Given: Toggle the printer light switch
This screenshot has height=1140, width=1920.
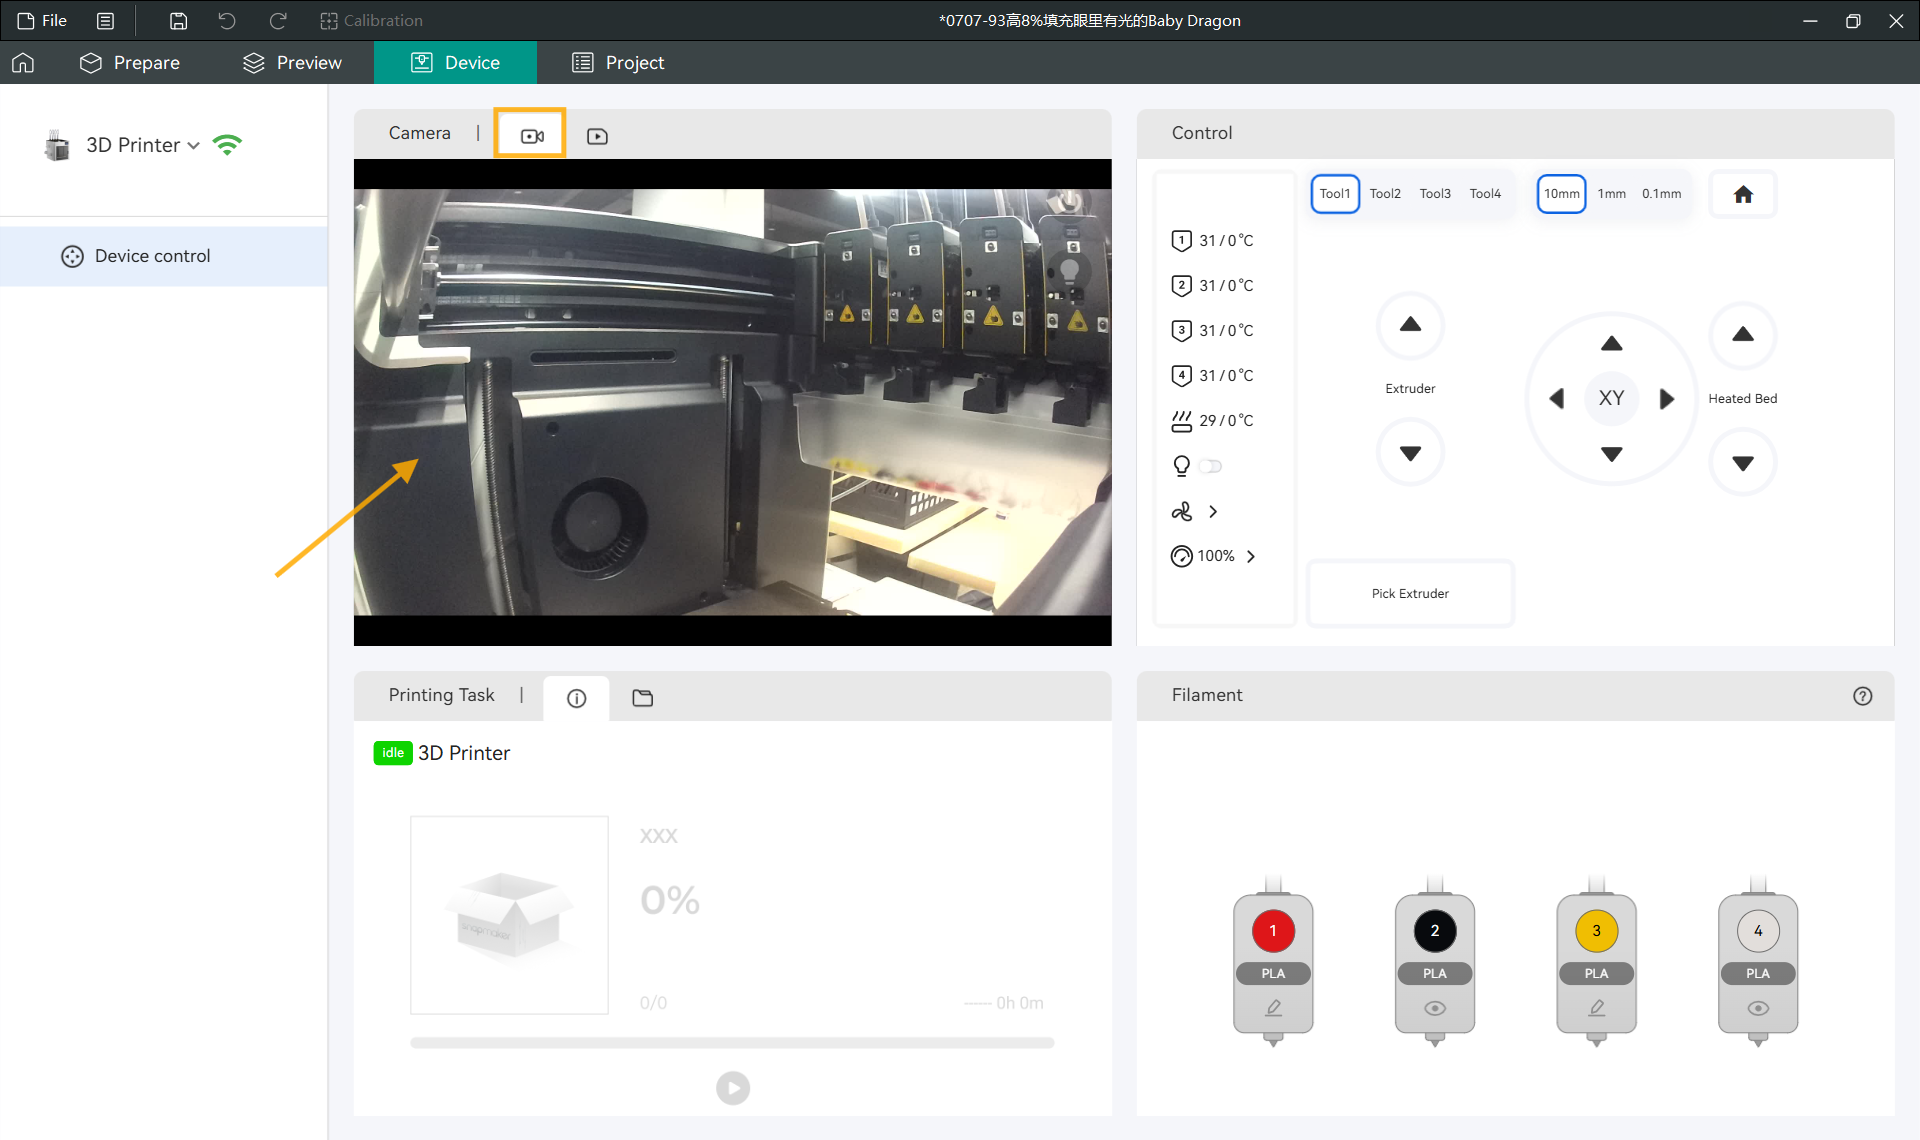Looking at the screenshot, I should point(1210,466).
